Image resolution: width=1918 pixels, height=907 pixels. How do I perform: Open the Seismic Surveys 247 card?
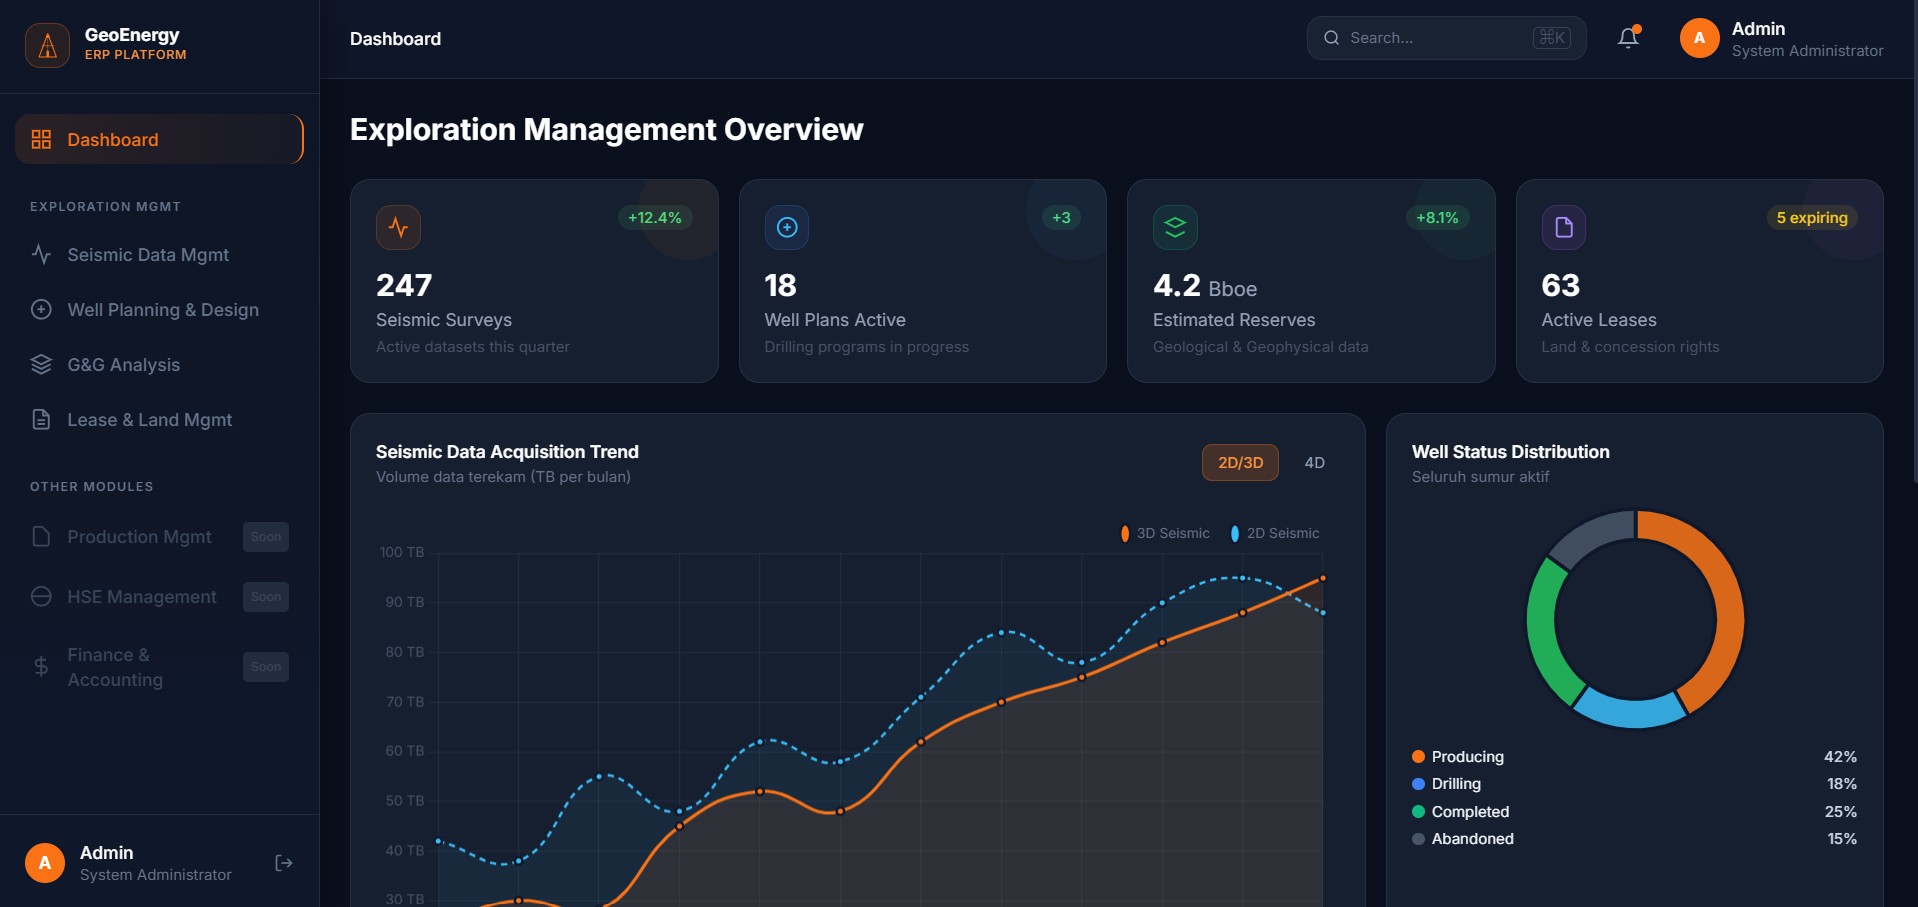[534, 281]
